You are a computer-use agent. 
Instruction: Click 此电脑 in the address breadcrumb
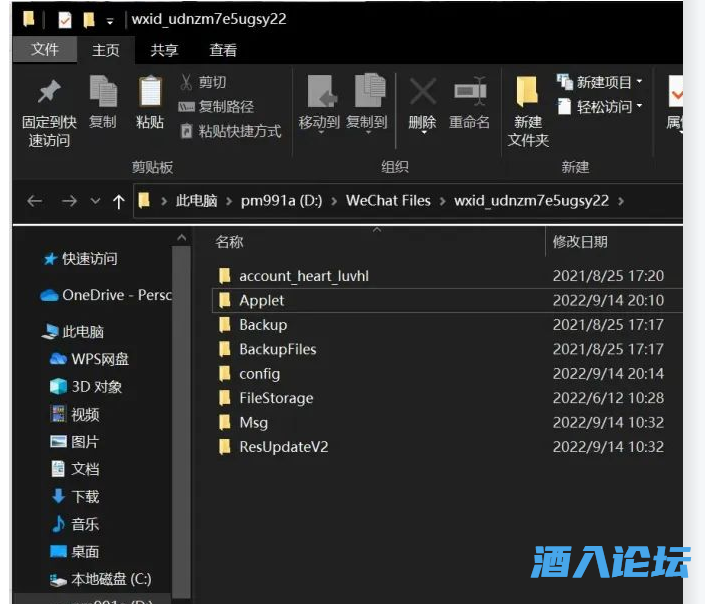(x=196, y=201)
